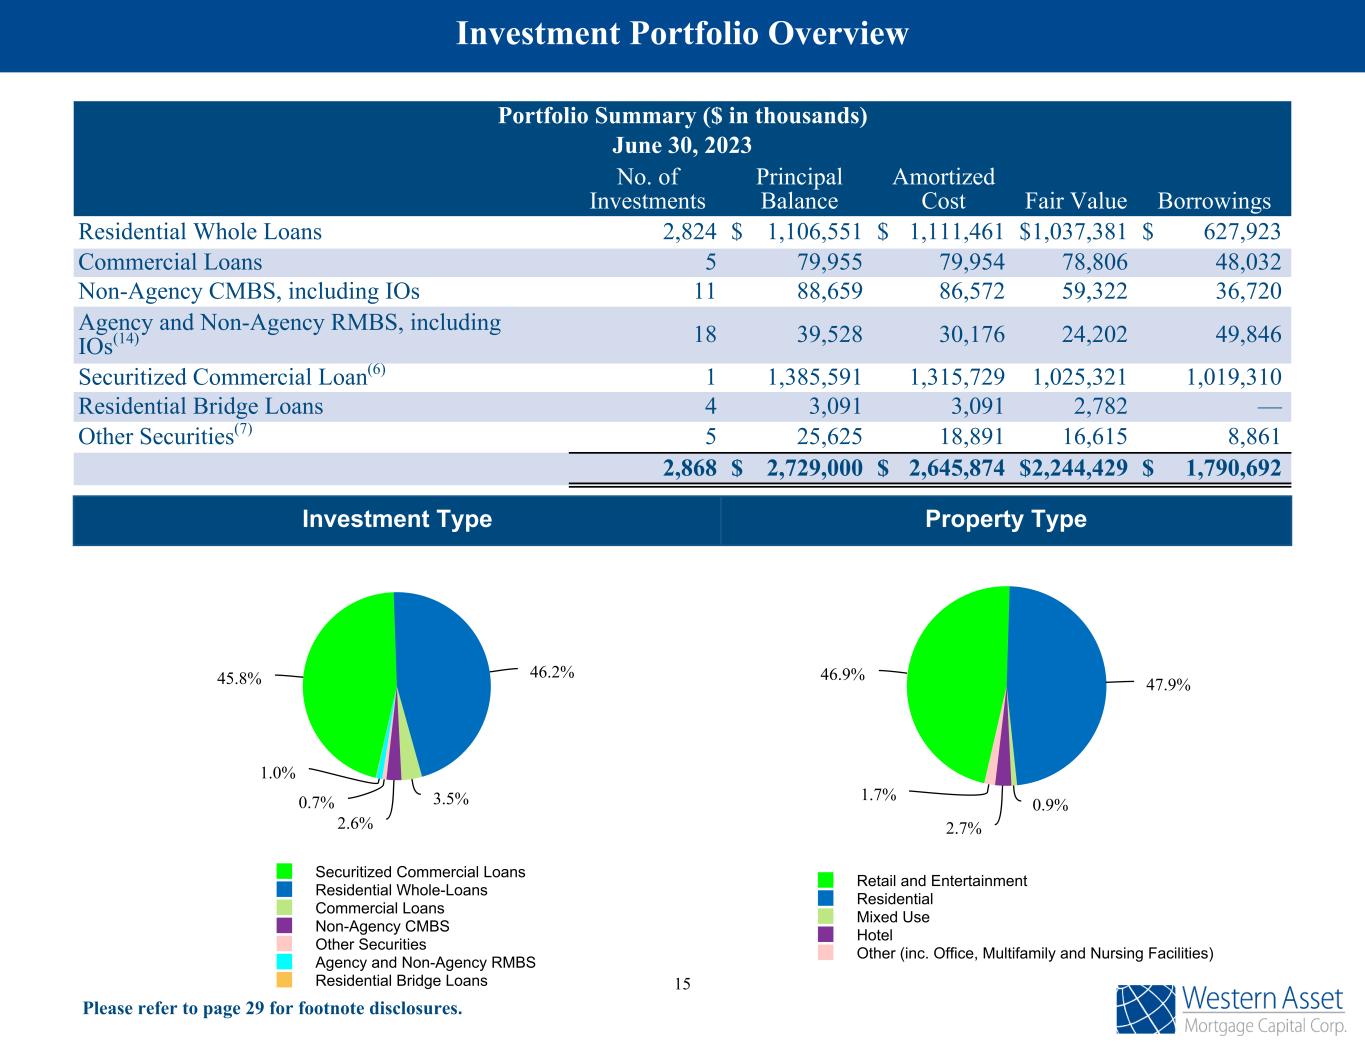Select the Residential Bridge Loans orange swatch
Viewport: 1365px width, 1055px height.
tap(285, 980)
